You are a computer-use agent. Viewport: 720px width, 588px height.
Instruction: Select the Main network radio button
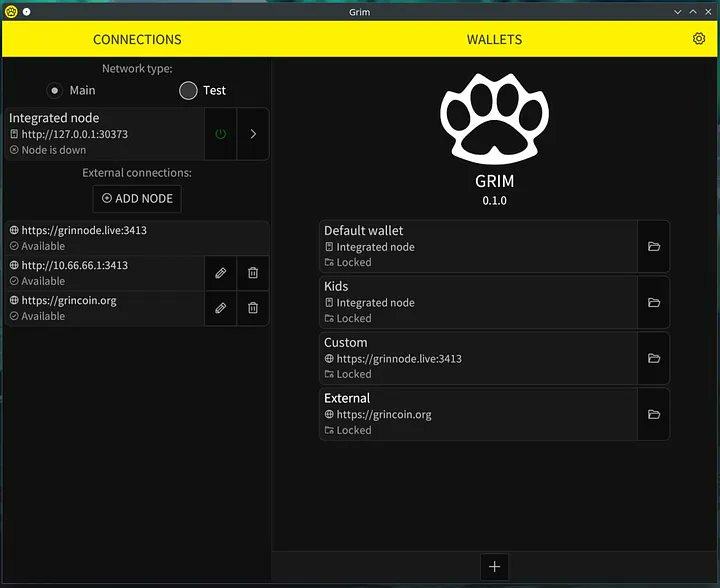(x=55, y=90)
